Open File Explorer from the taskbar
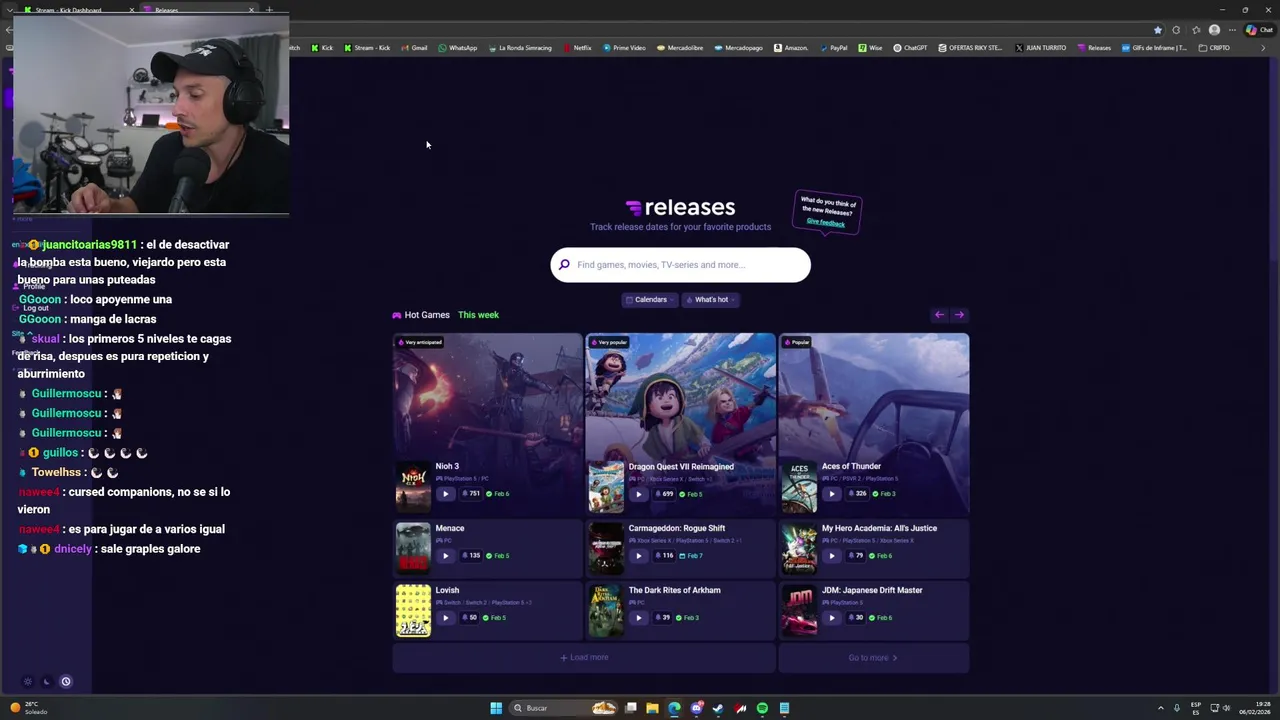1280x720 pixels. [x=652, y=708]
